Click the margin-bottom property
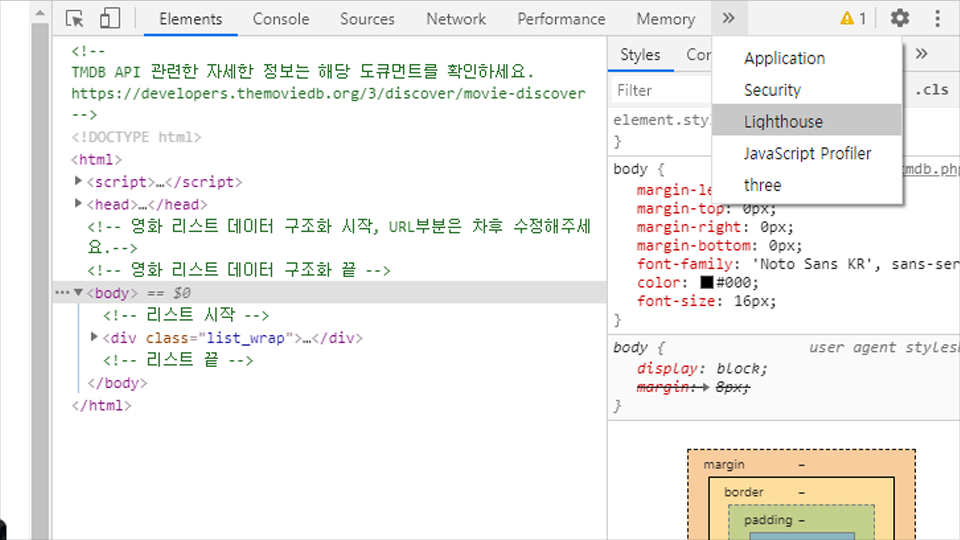Viewport: 960px width, 540px height. pyautogui.click(x=693, y=246)
